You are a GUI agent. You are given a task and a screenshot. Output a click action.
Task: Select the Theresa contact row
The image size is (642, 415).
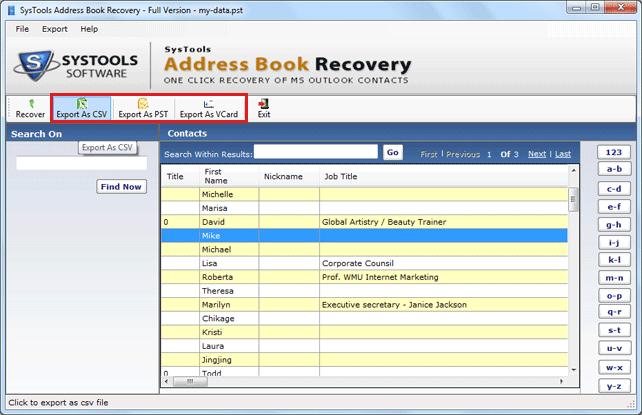364,291
